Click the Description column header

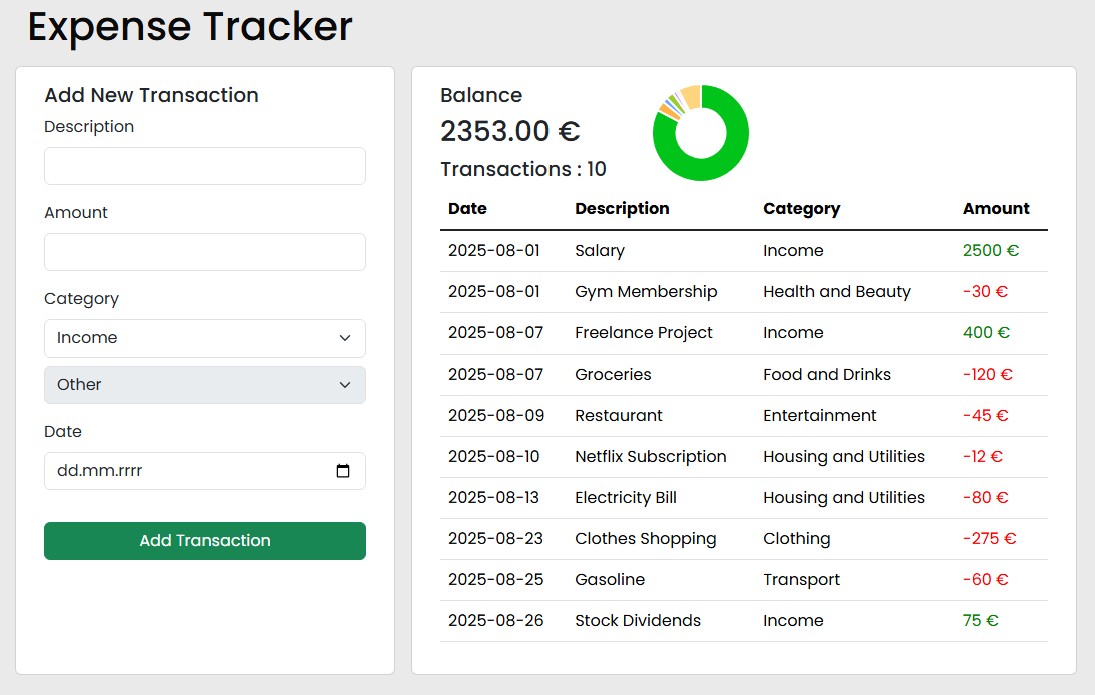tap(622, 209)
